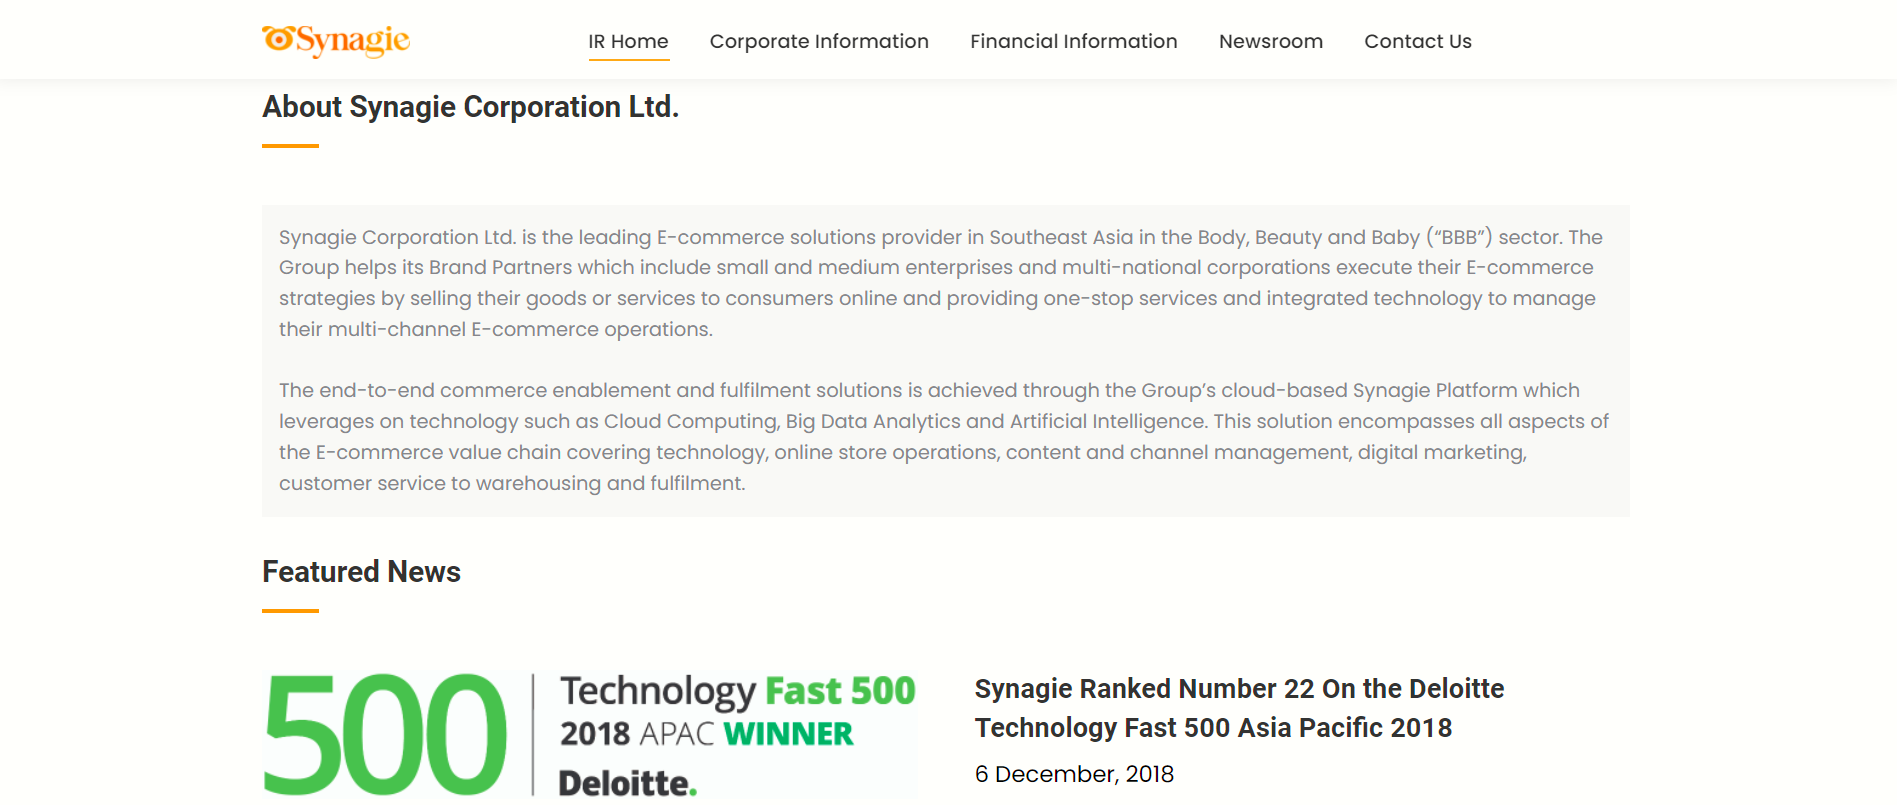Click the Technology Fast 500 banner text
1897x805 pixels.
(737, 691)
